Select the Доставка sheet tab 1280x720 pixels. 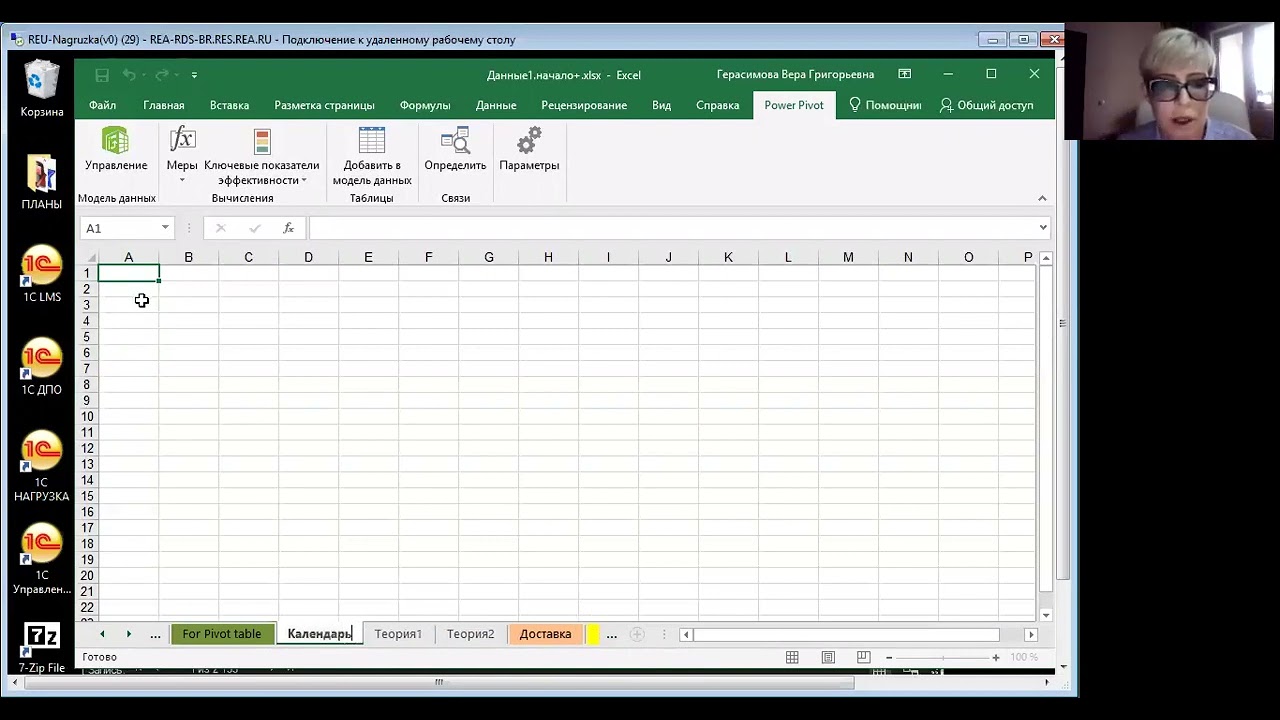(x=545, y=634)
